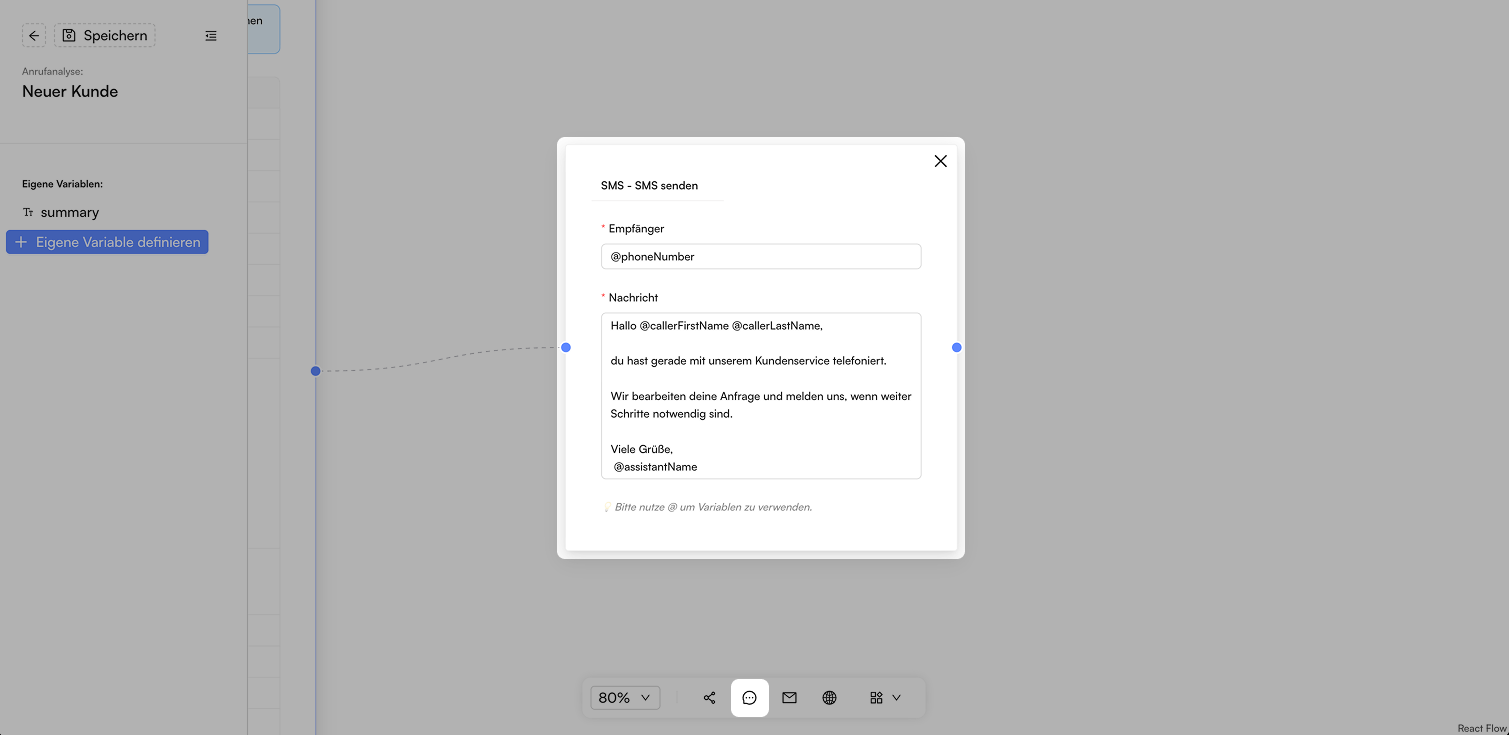1509x735 pixels.
Task: Collapse the sidebar with the indent icon
Action: point(211,36)
